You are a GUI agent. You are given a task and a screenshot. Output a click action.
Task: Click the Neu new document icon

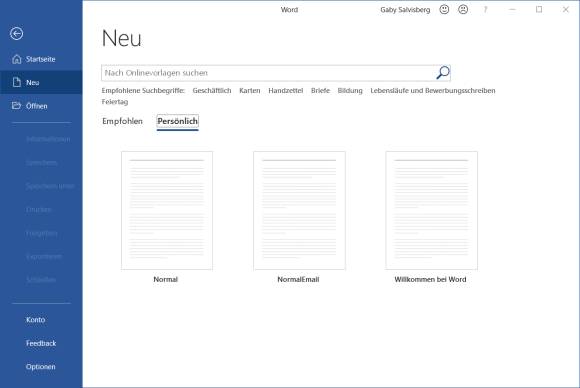[17, 82]
